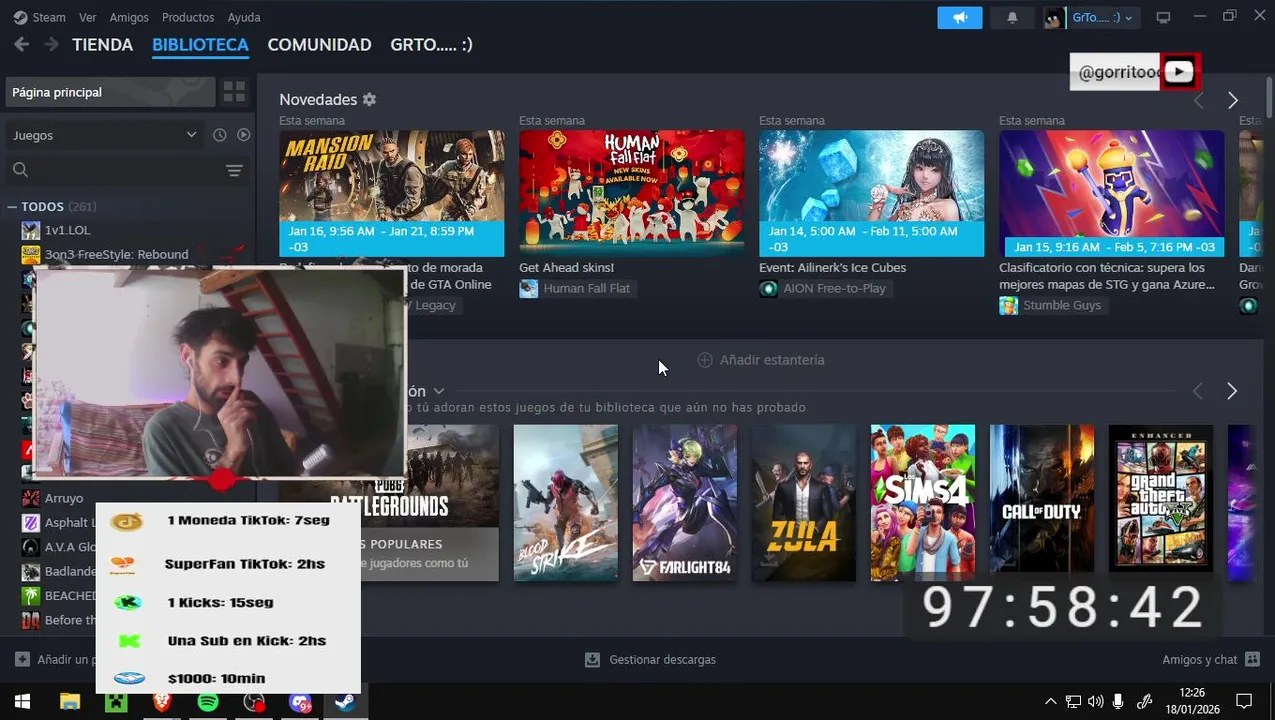The image size is (1275, 720).
Task: Open Novedades settings gear
Action: coord(369,100)
